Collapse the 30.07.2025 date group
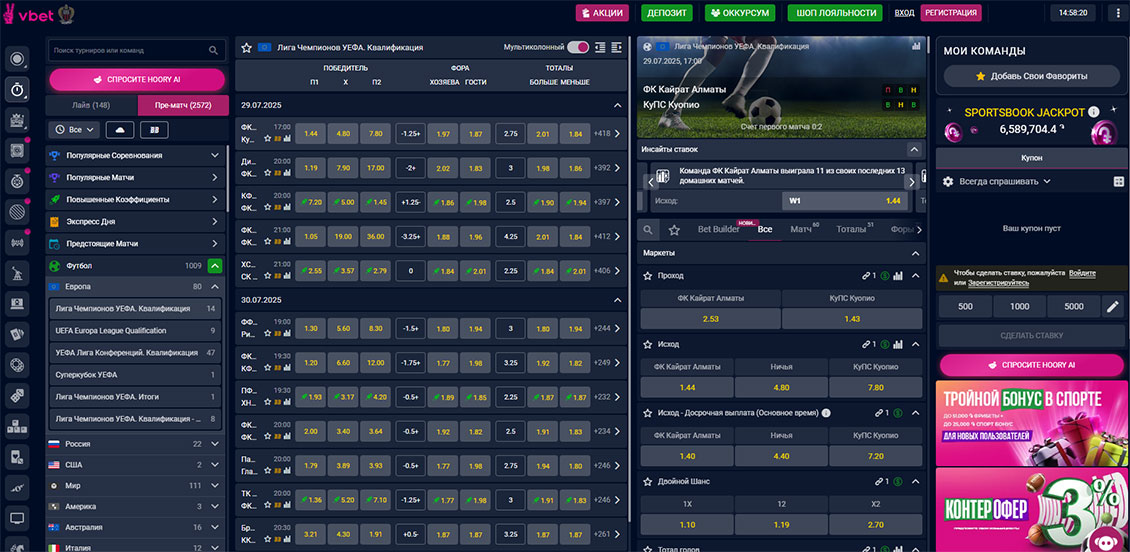Image resolution: width=1130 pixels, height=552 pixels. [x=617, y=300]
